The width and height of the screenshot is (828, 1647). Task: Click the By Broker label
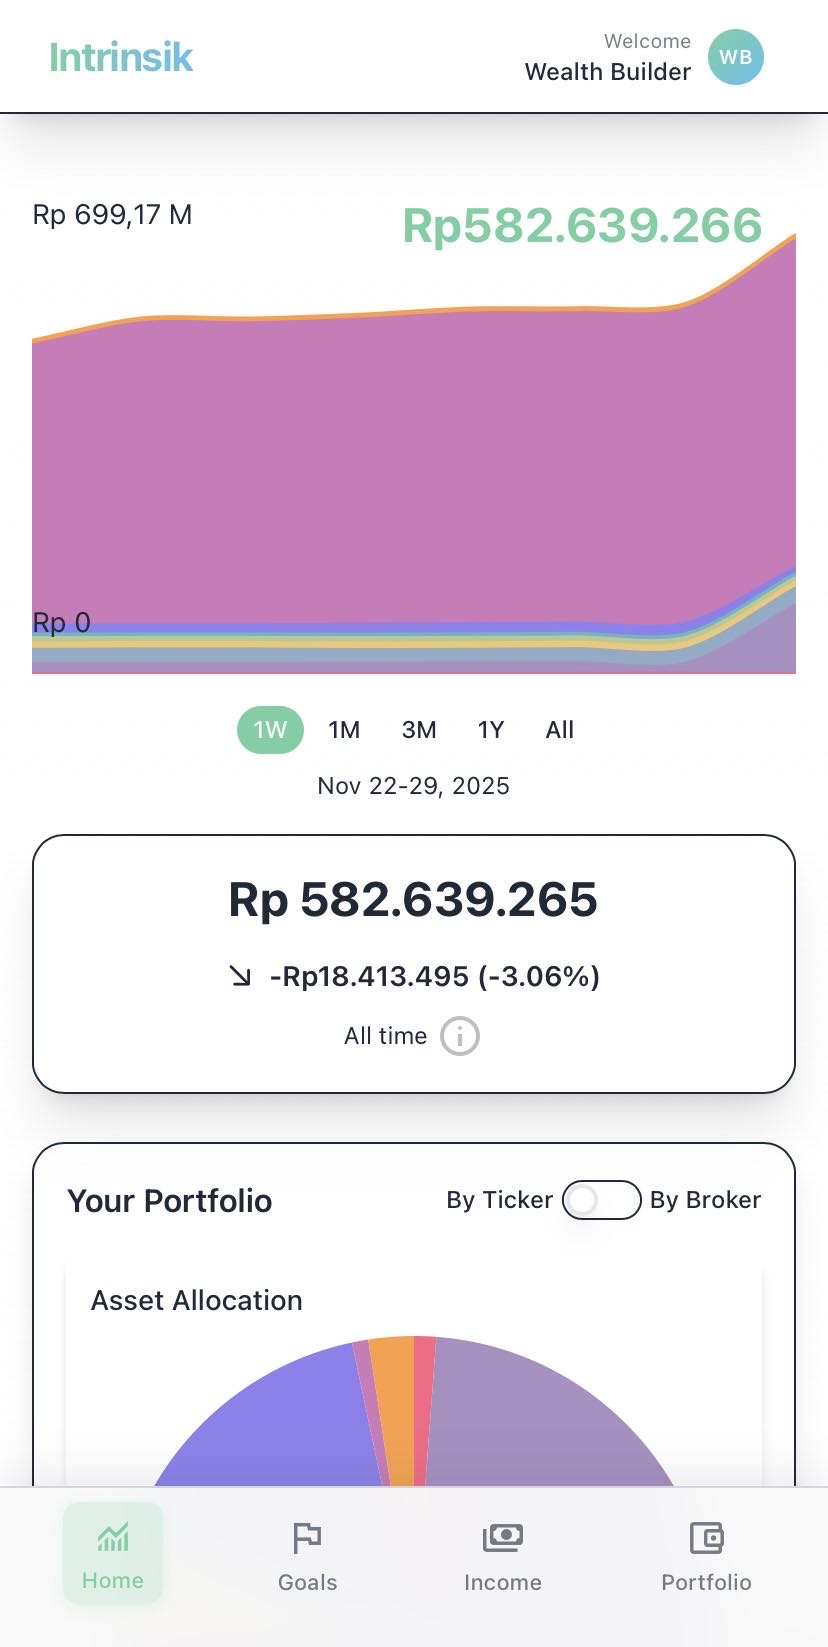[705, 1200]
